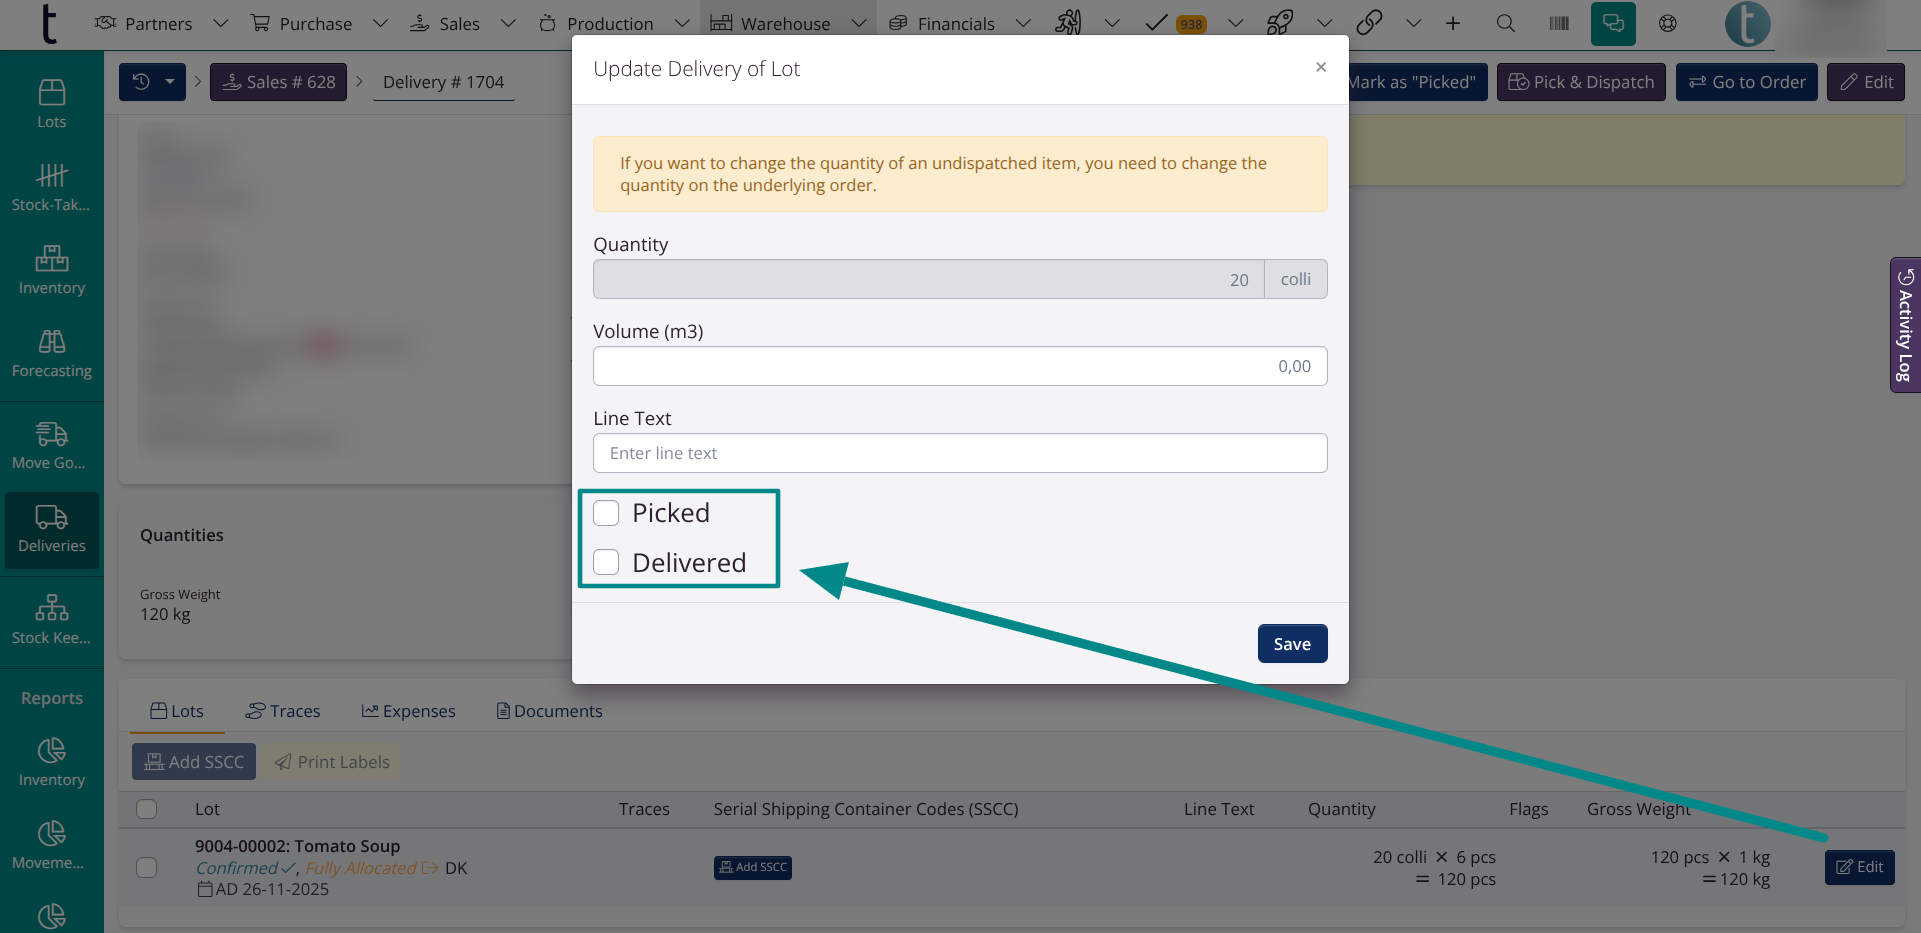Check the Picked checkbox

(x=606, y=512)
